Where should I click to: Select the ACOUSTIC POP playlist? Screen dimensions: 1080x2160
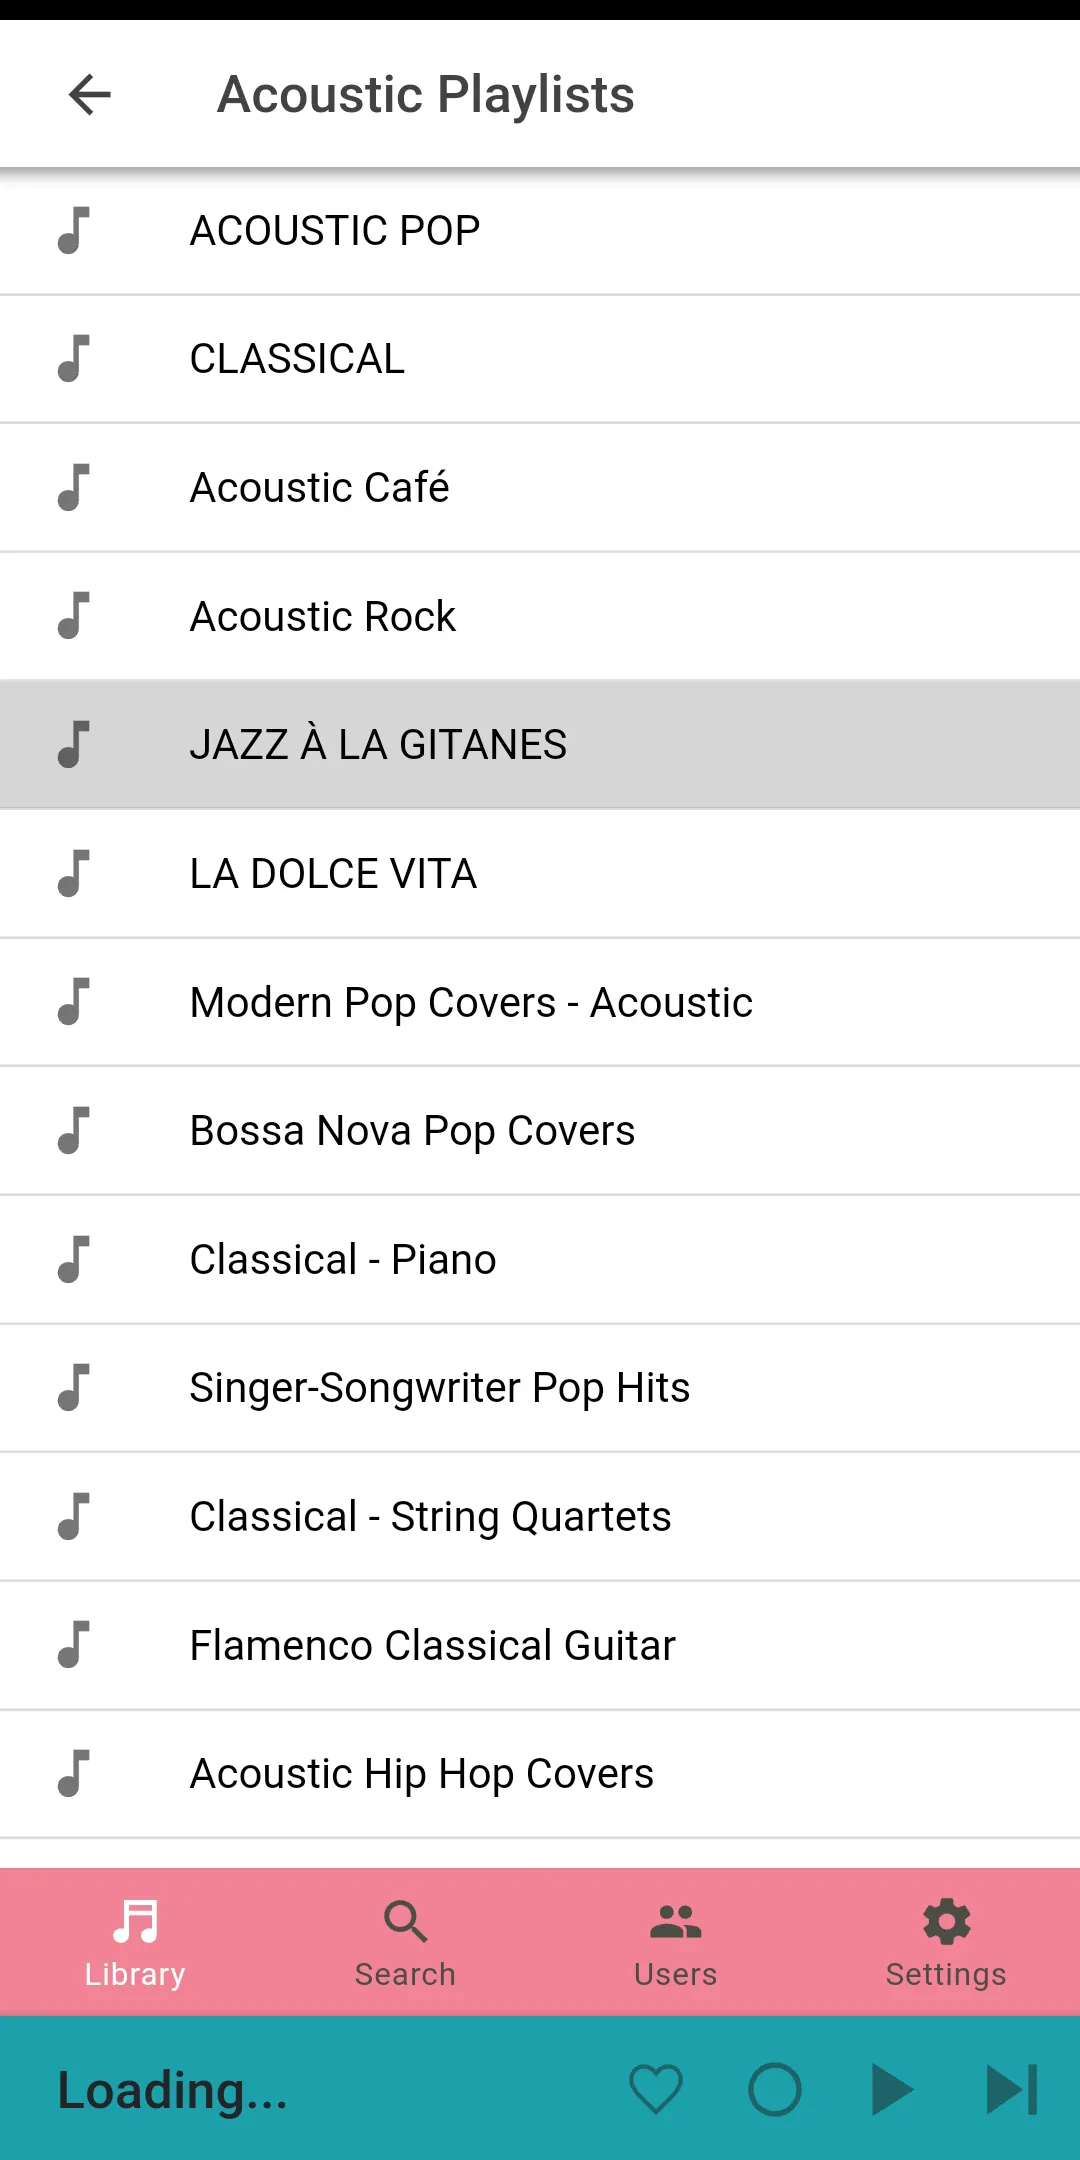tap(540, 231)
